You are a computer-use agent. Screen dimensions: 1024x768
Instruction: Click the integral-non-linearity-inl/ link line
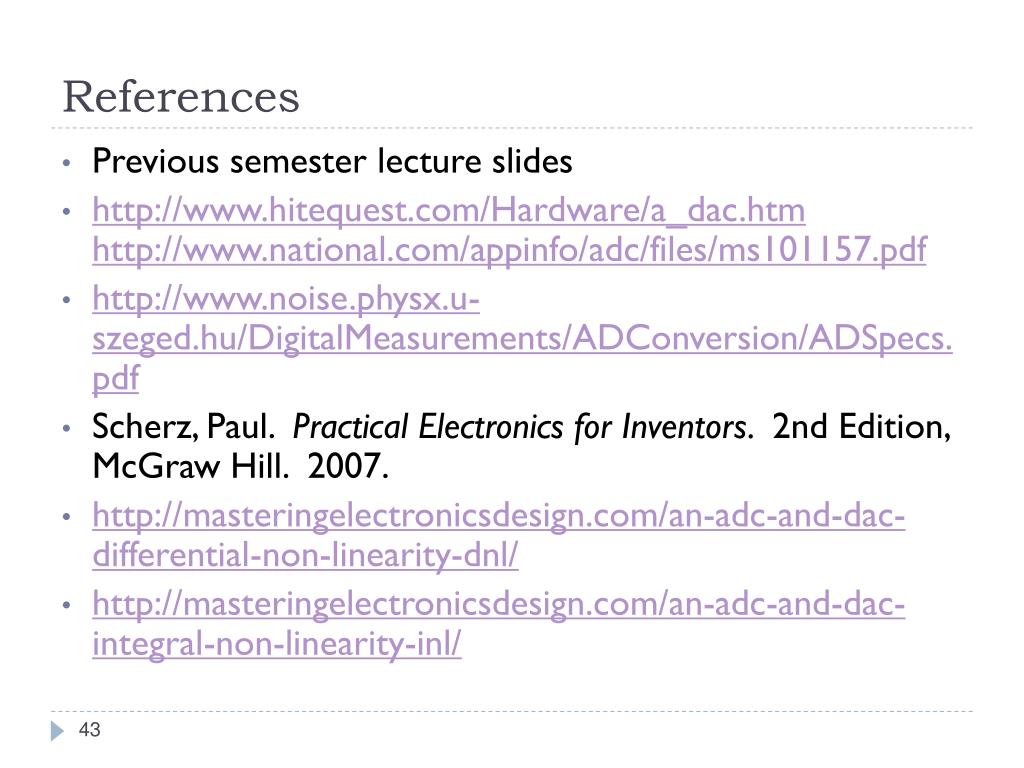tap(277, 644)
